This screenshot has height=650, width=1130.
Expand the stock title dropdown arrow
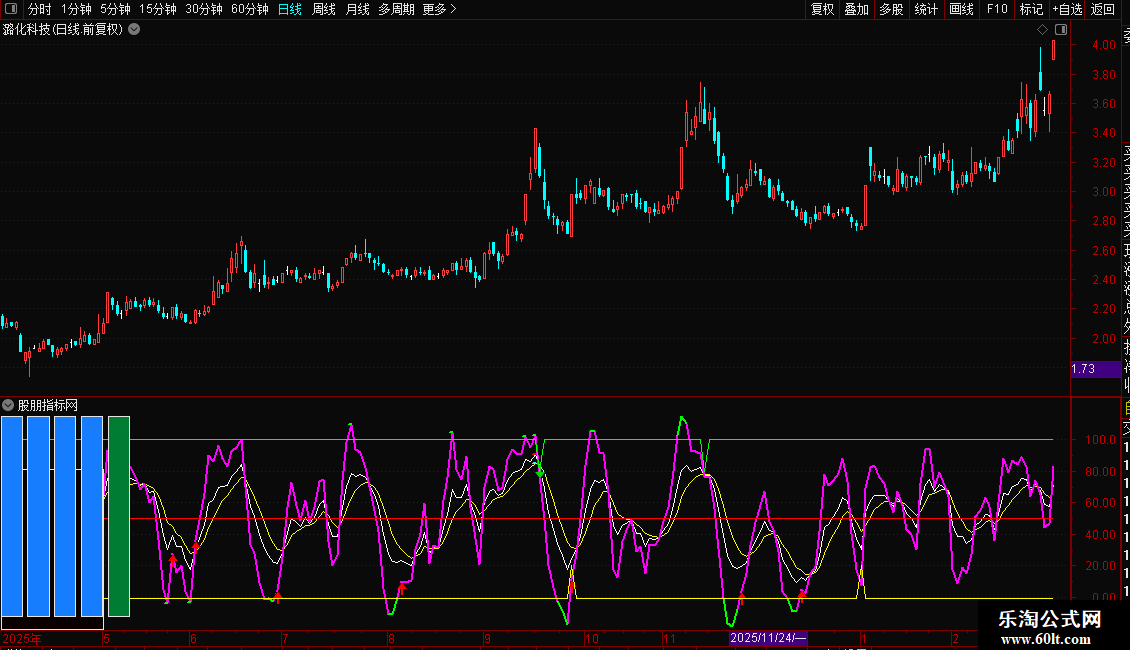134,29
